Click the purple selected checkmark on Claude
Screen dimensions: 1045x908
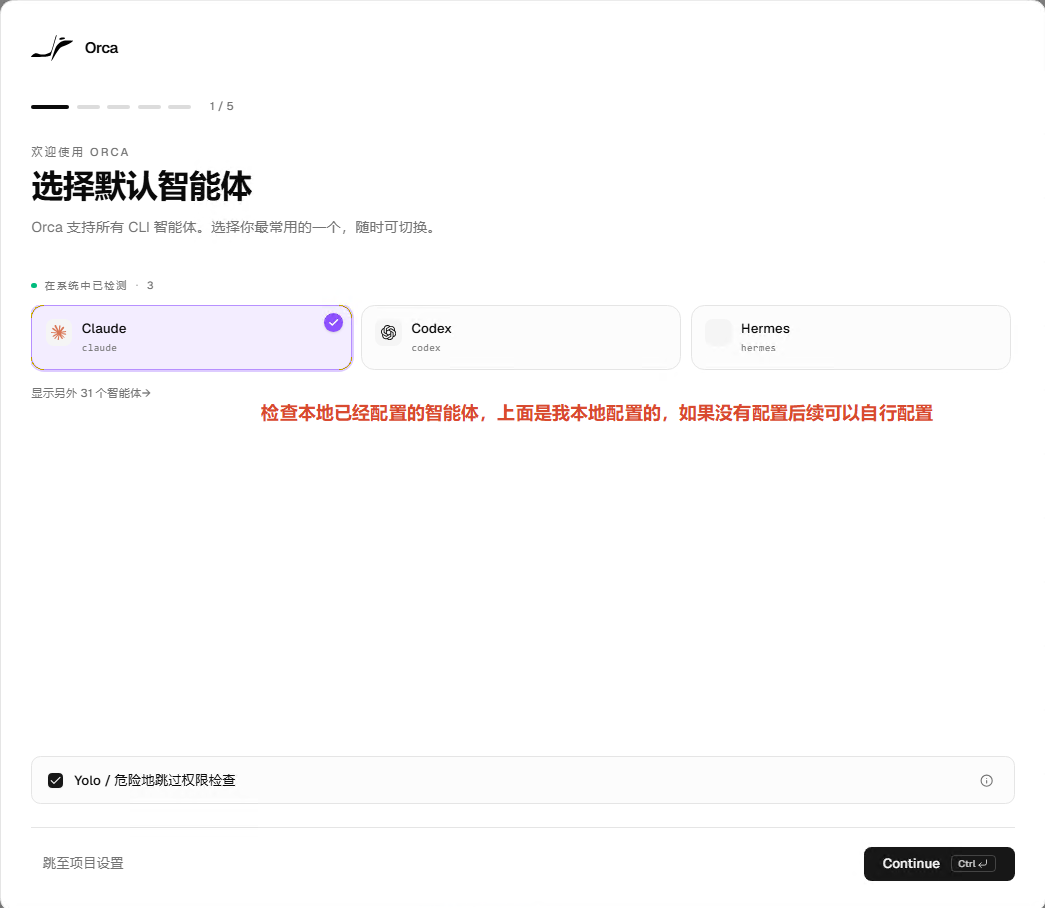(333, 323)
